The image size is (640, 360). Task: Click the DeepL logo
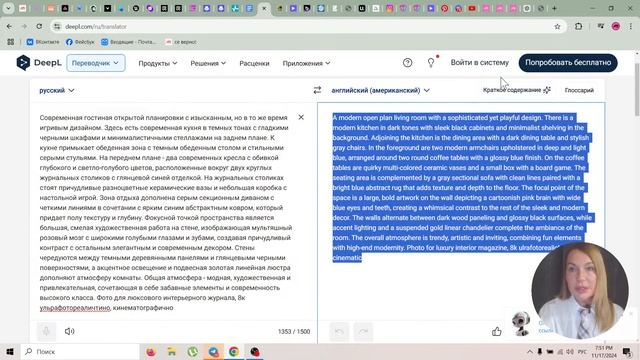pos(39,63)
